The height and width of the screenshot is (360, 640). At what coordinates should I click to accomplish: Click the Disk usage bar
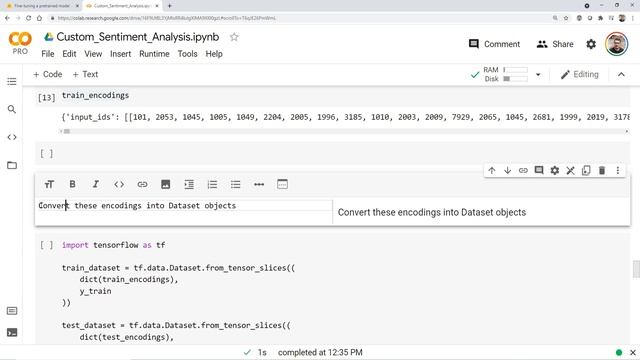coord(515,79)
